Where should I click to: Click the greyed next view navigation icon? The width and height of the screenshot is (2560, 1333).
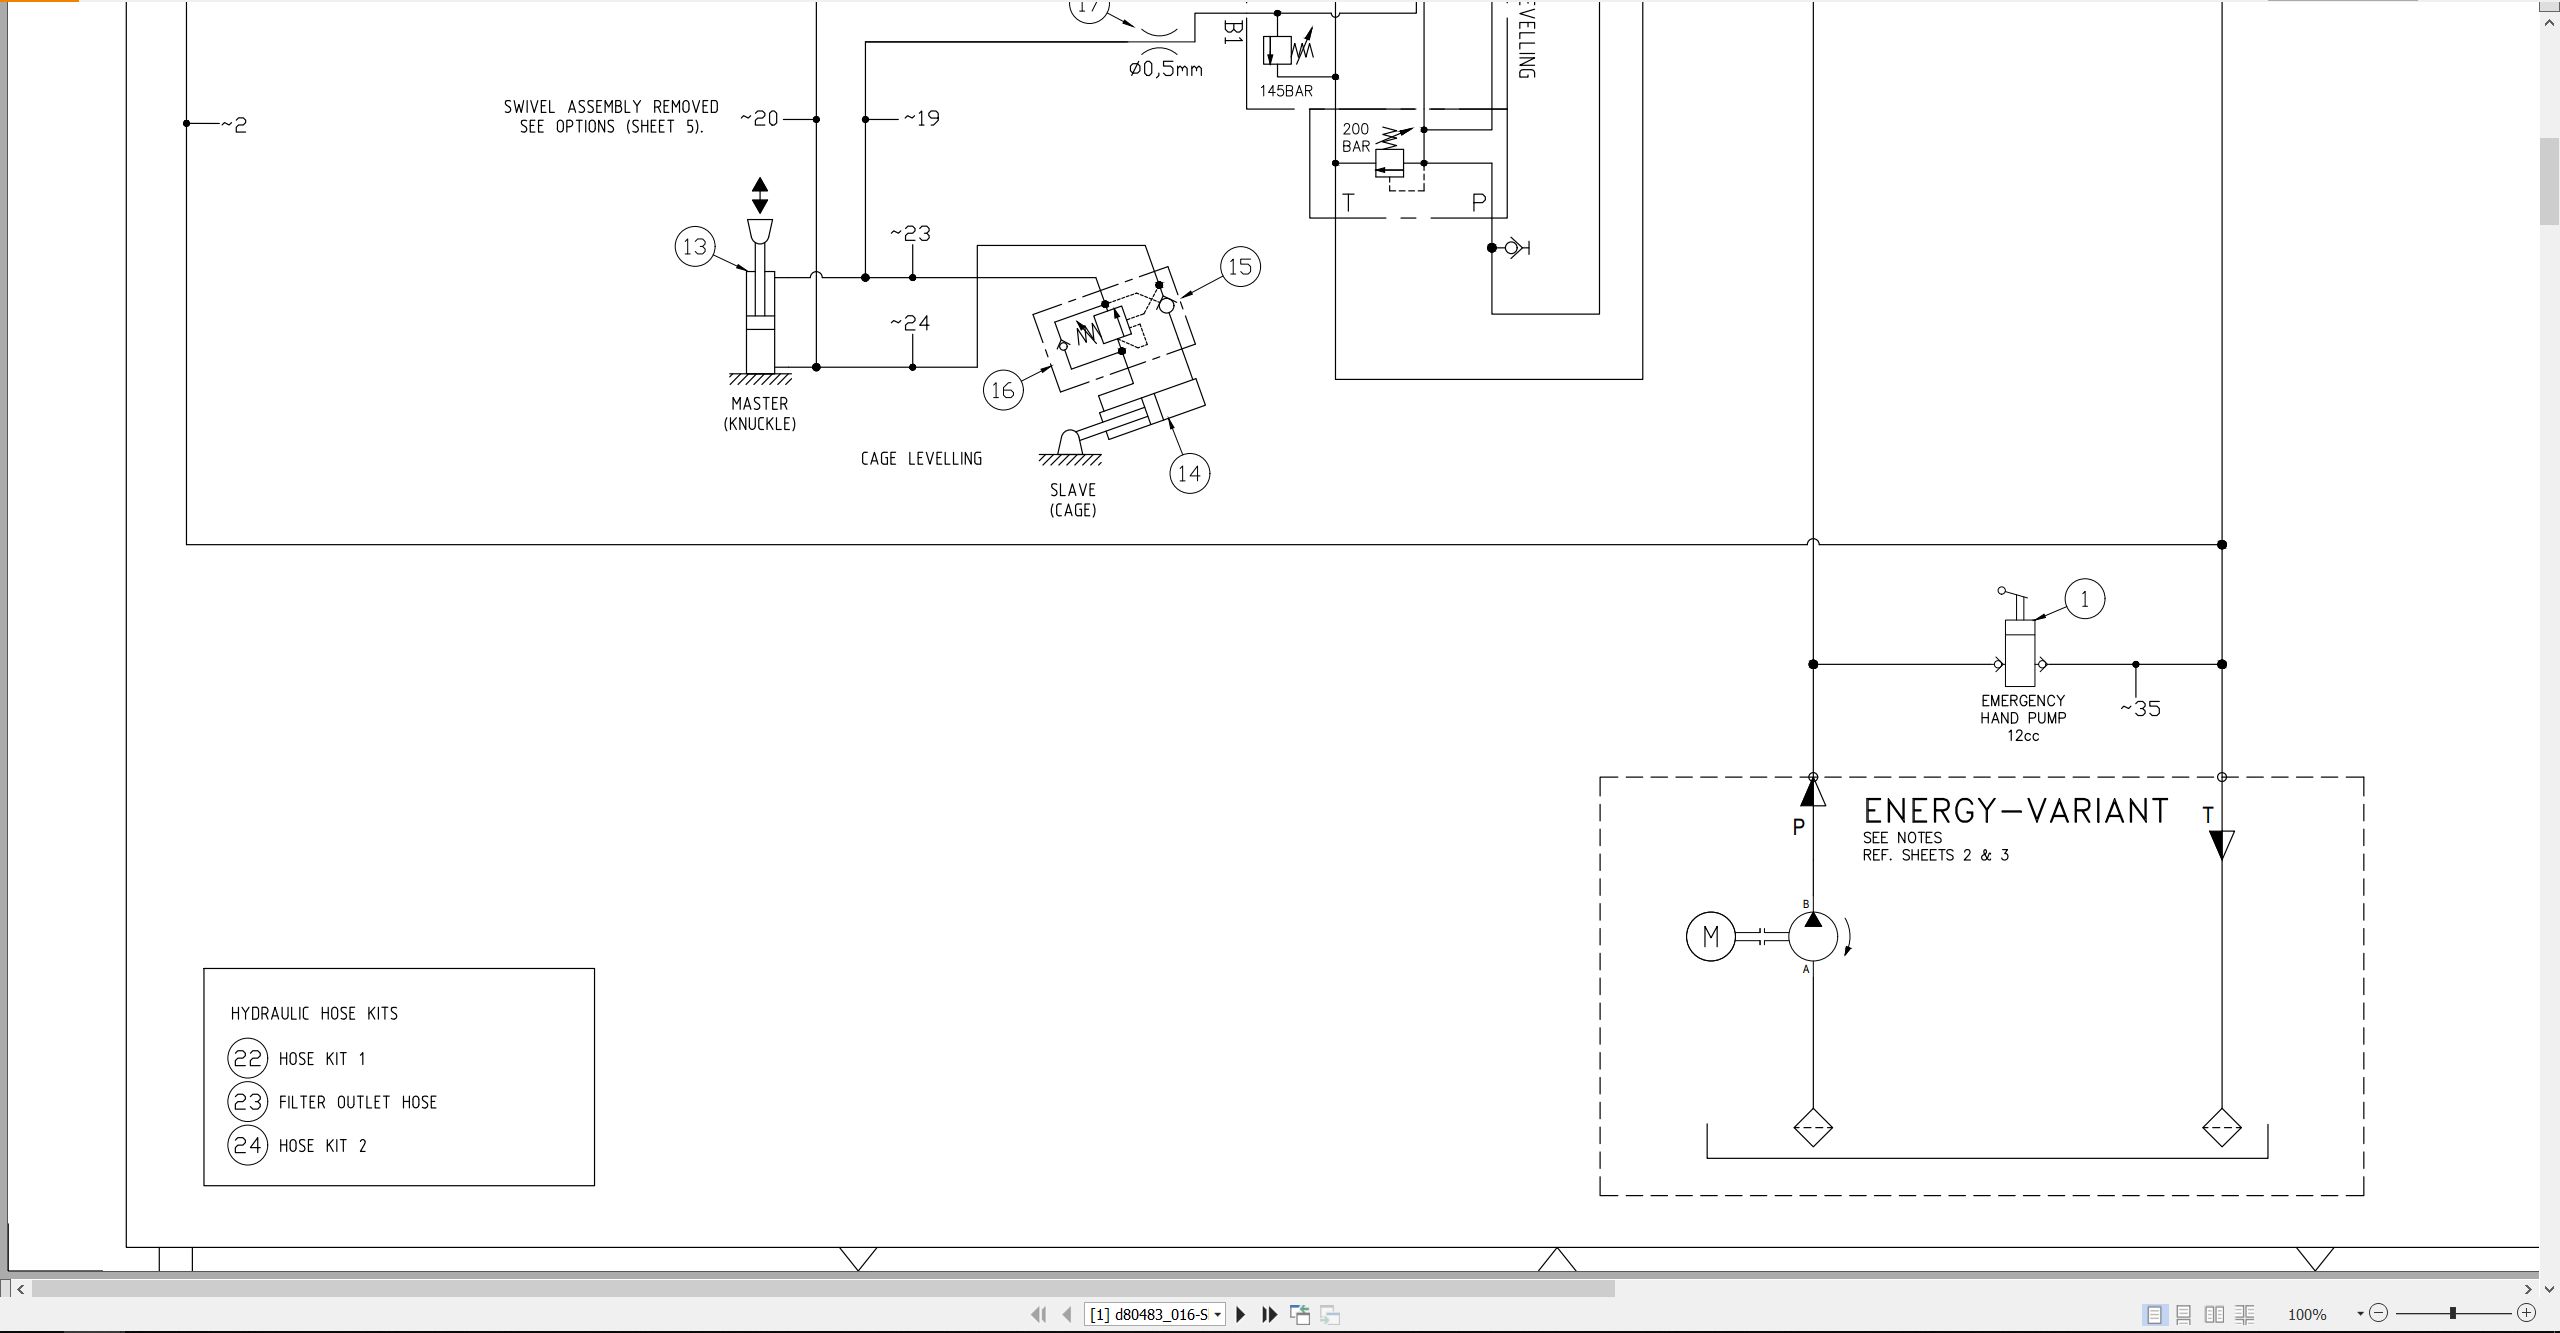point(1330,1314)
